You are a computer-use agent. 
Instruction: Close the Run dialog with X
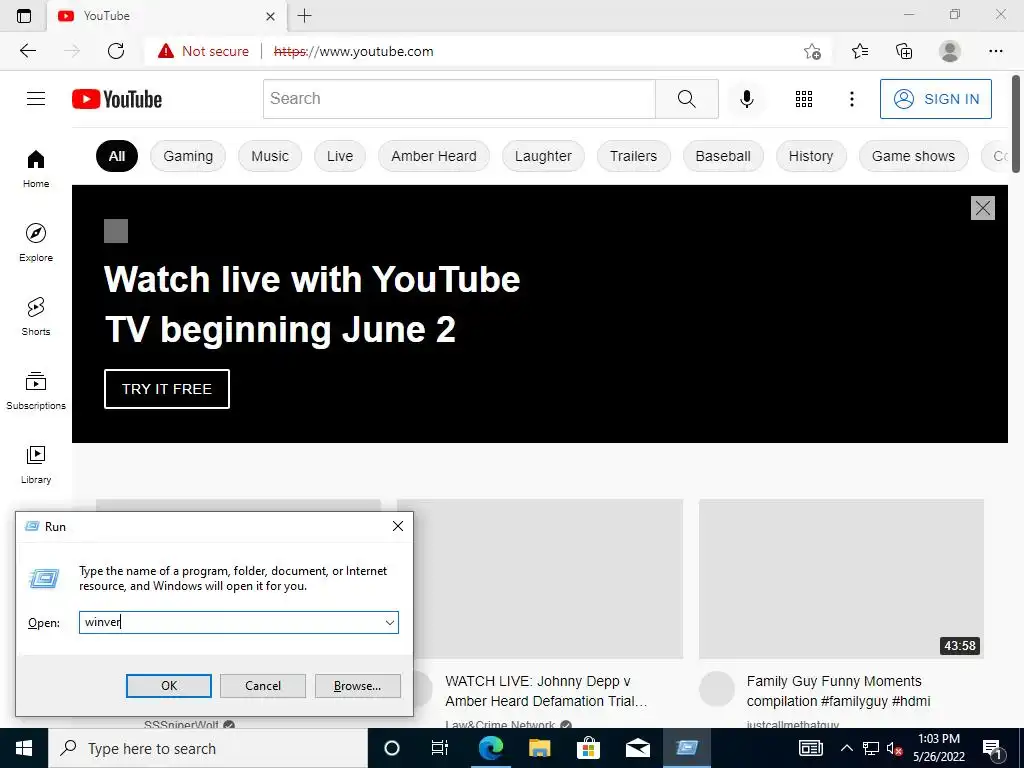(398, 526)
